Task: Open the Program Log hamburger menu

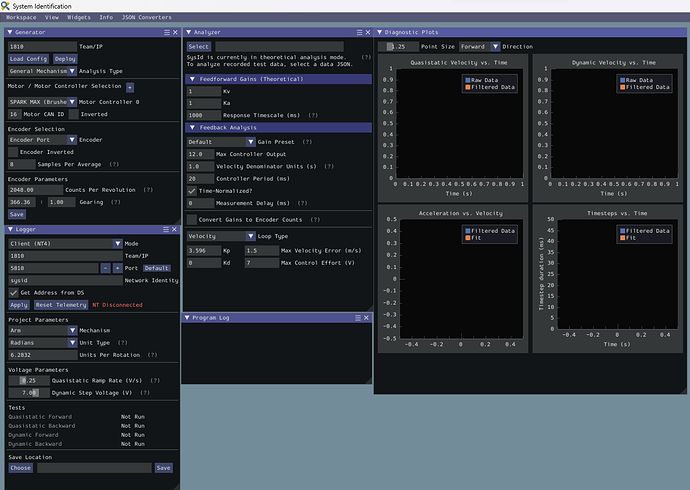Action: click(x=358, y=318)
